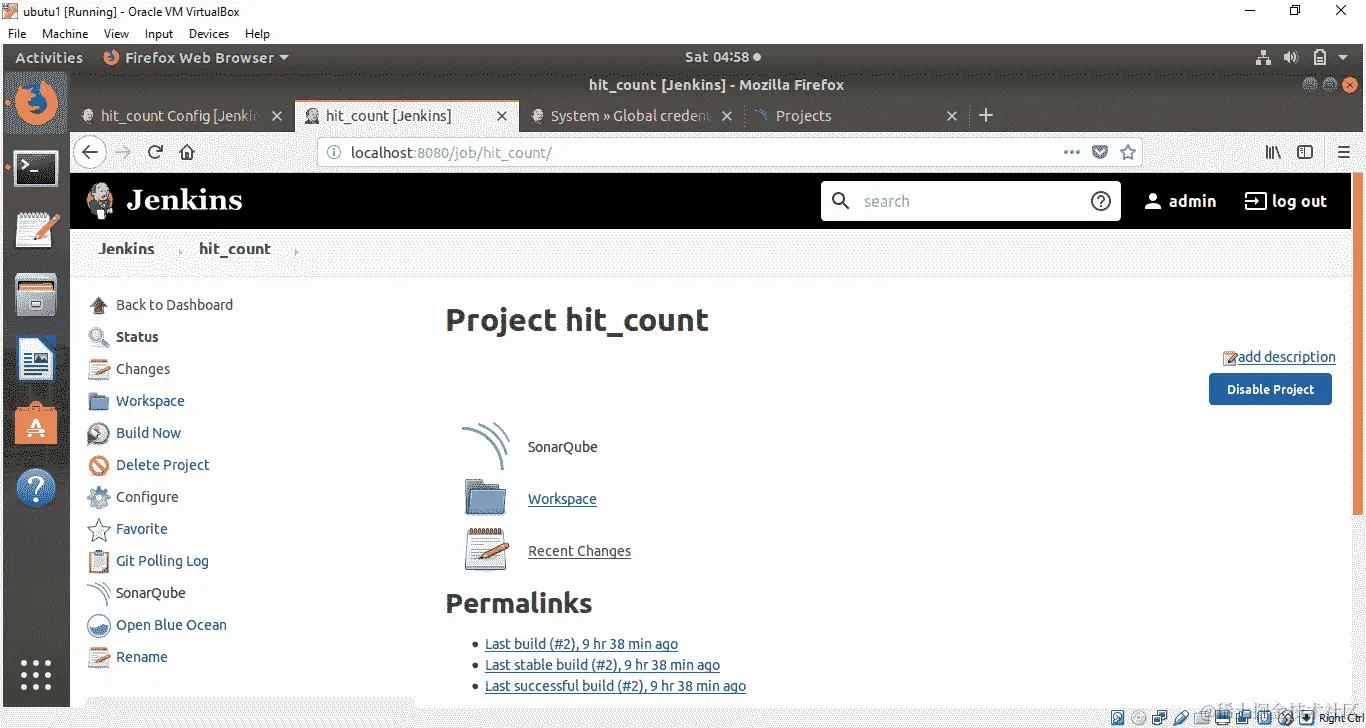Open the Firefox Web Browser top bar menu
Image resolution: width=1366 pixels, height=728 pixels.
[194, 57]
